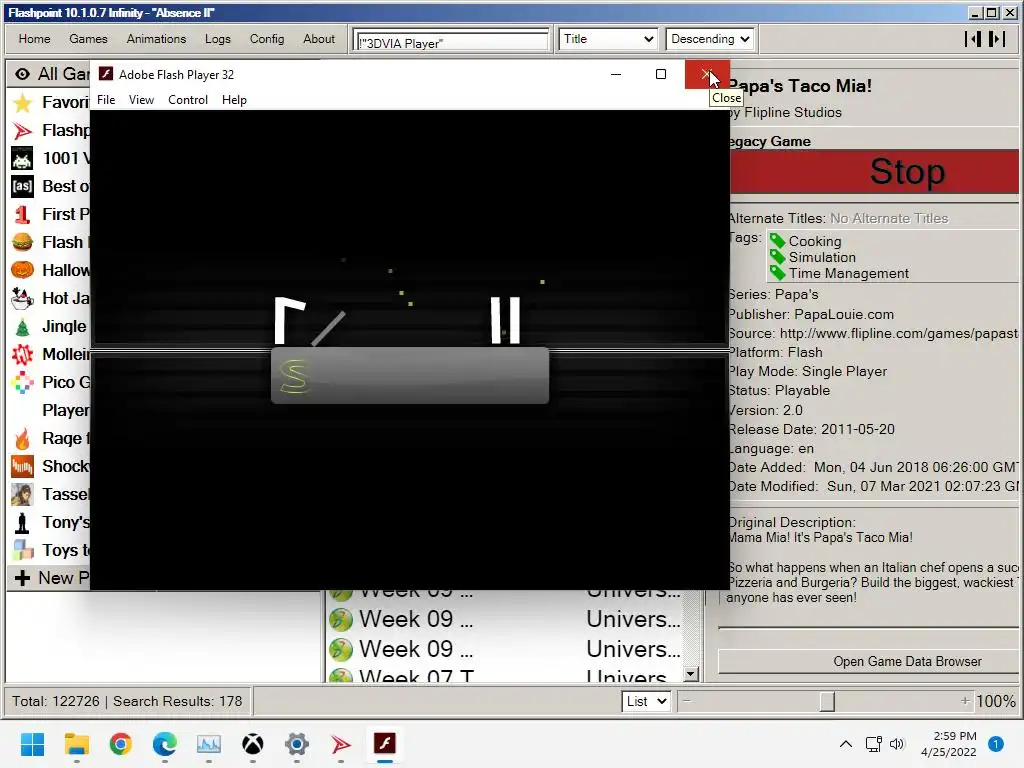Image resolution: width=1024 pixels, height=768 pixels.
Task: Click the Flipline Studios developer link
Action: click(793, 112)
